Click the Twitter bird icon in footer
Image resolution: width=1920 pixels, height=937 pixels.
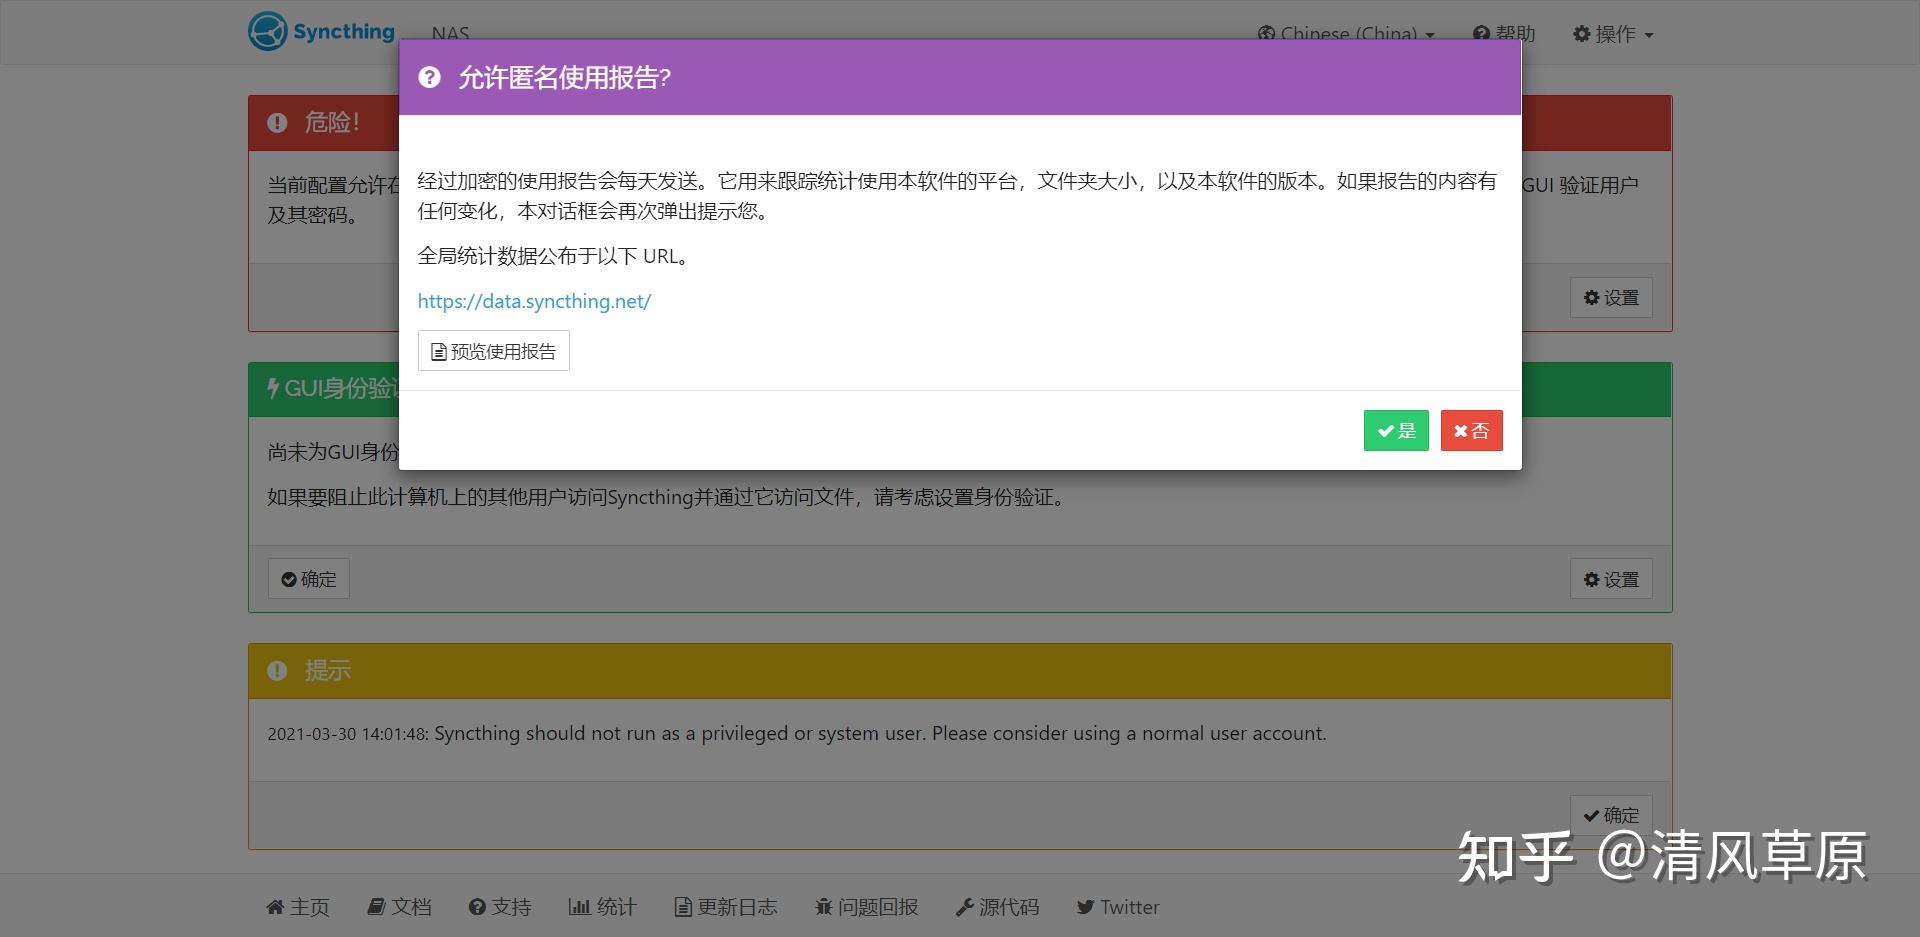[1087, 907]
